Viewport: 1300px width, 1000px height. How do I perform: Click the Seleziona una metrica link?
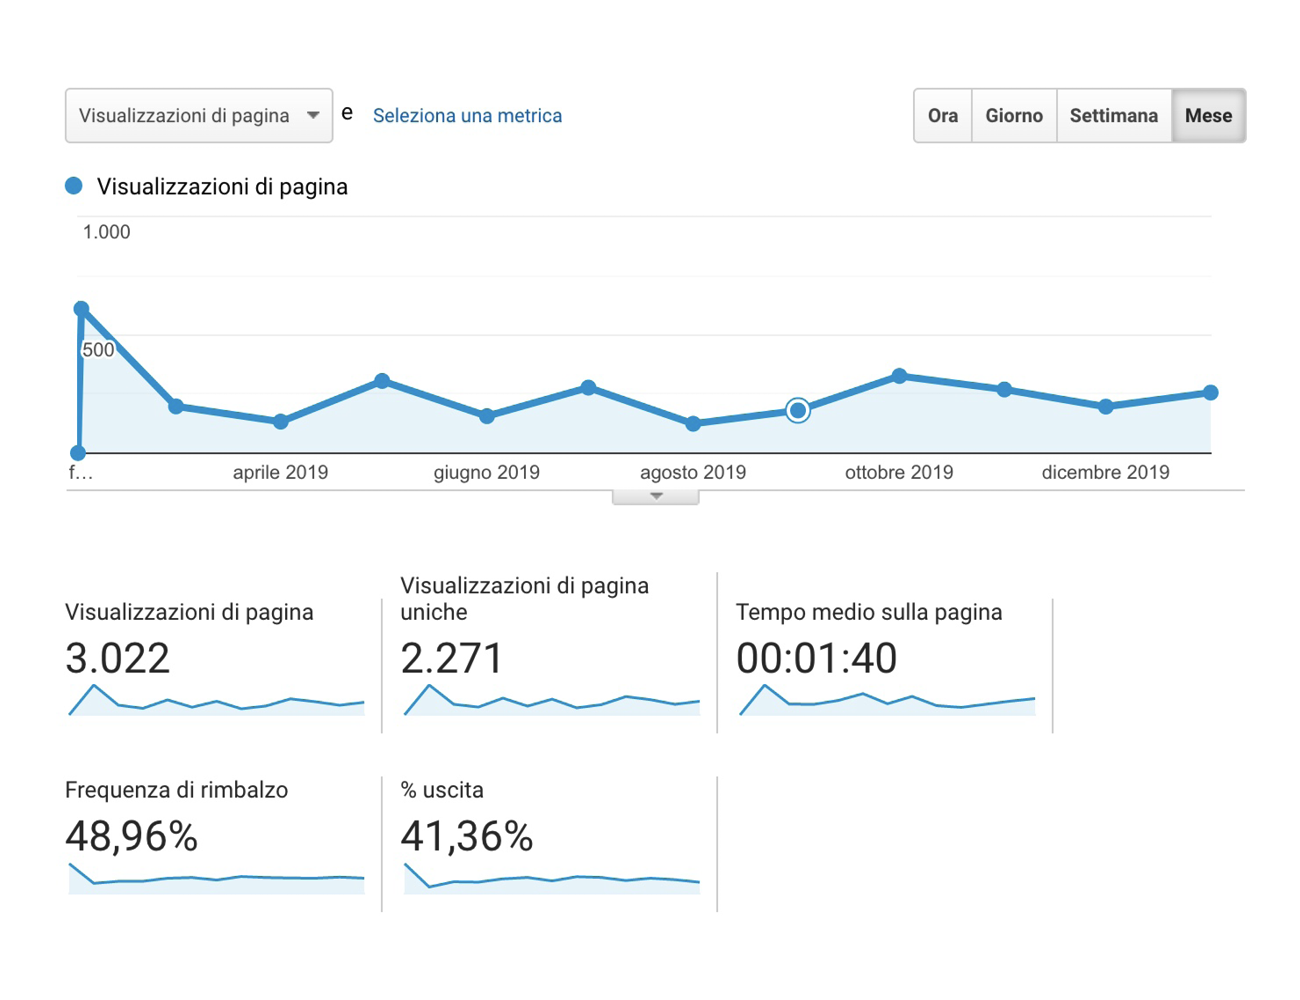point(467,116)
